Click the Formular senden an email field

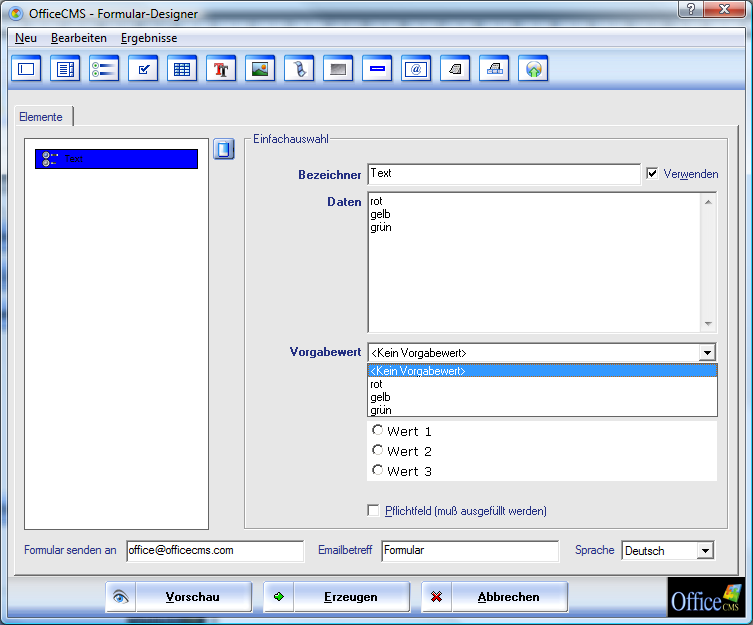215,551
